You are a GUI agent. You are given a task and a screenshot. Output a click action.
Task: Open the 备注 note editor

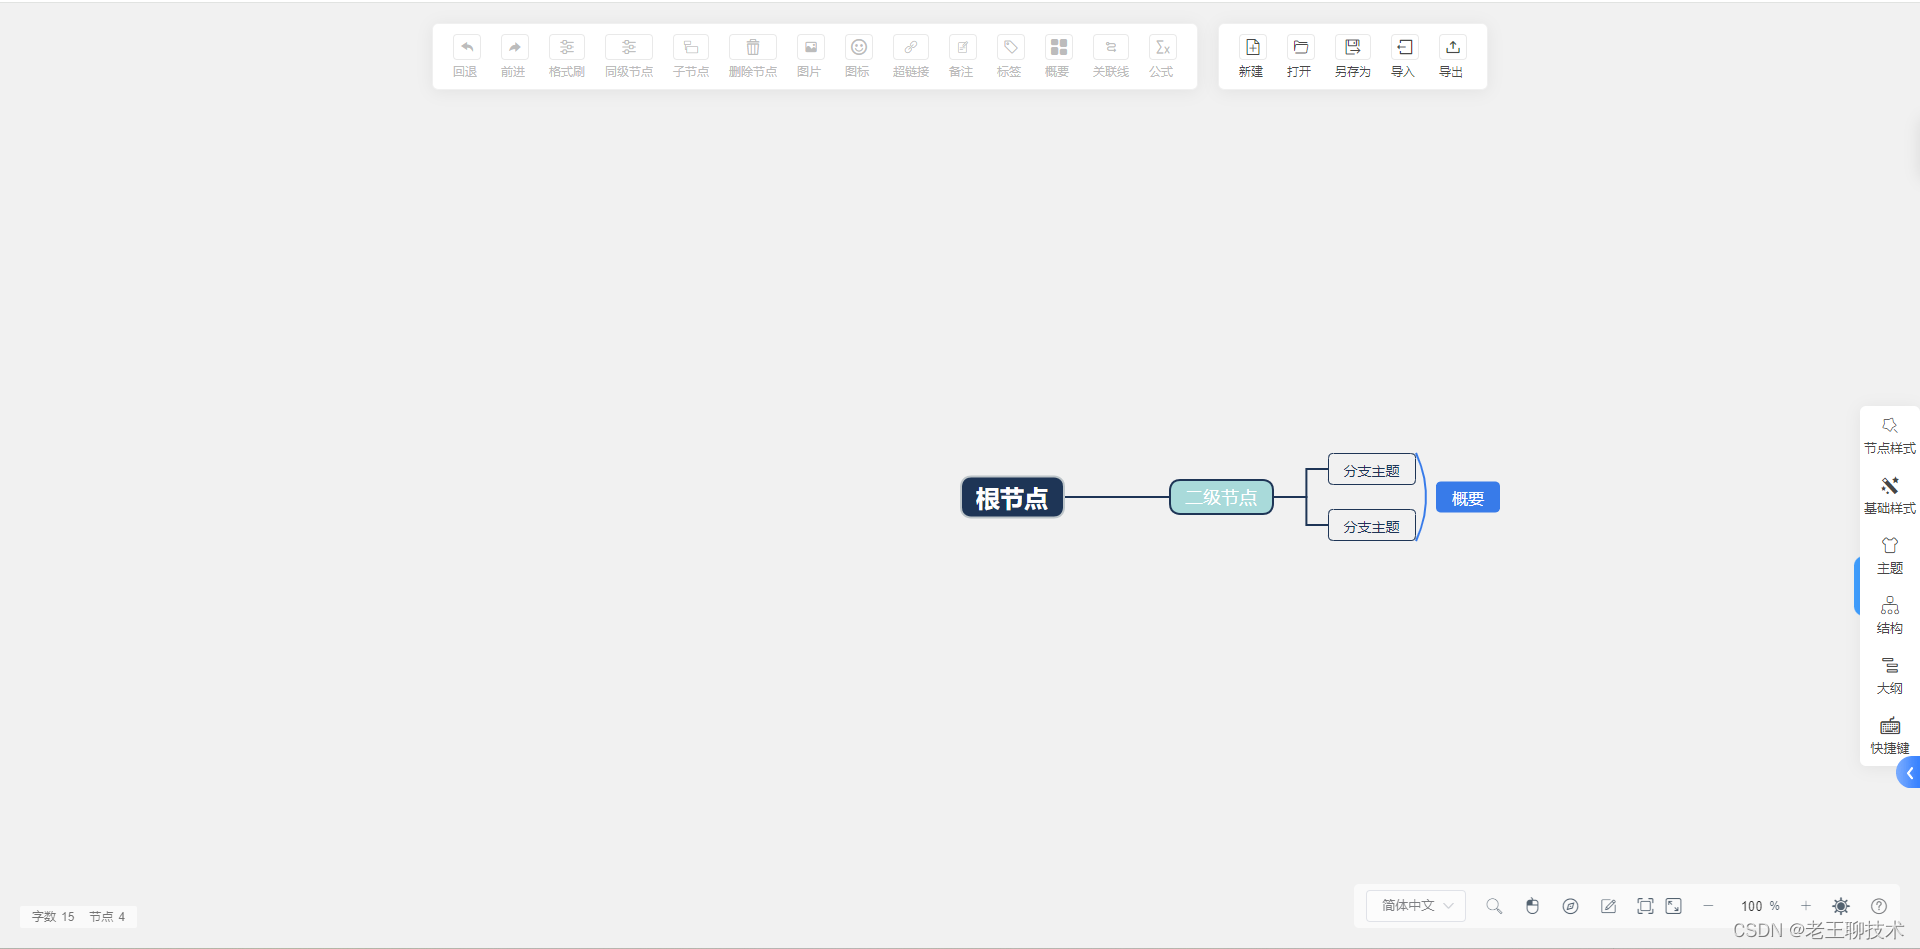pyautogui.click(x=962, y=47)
